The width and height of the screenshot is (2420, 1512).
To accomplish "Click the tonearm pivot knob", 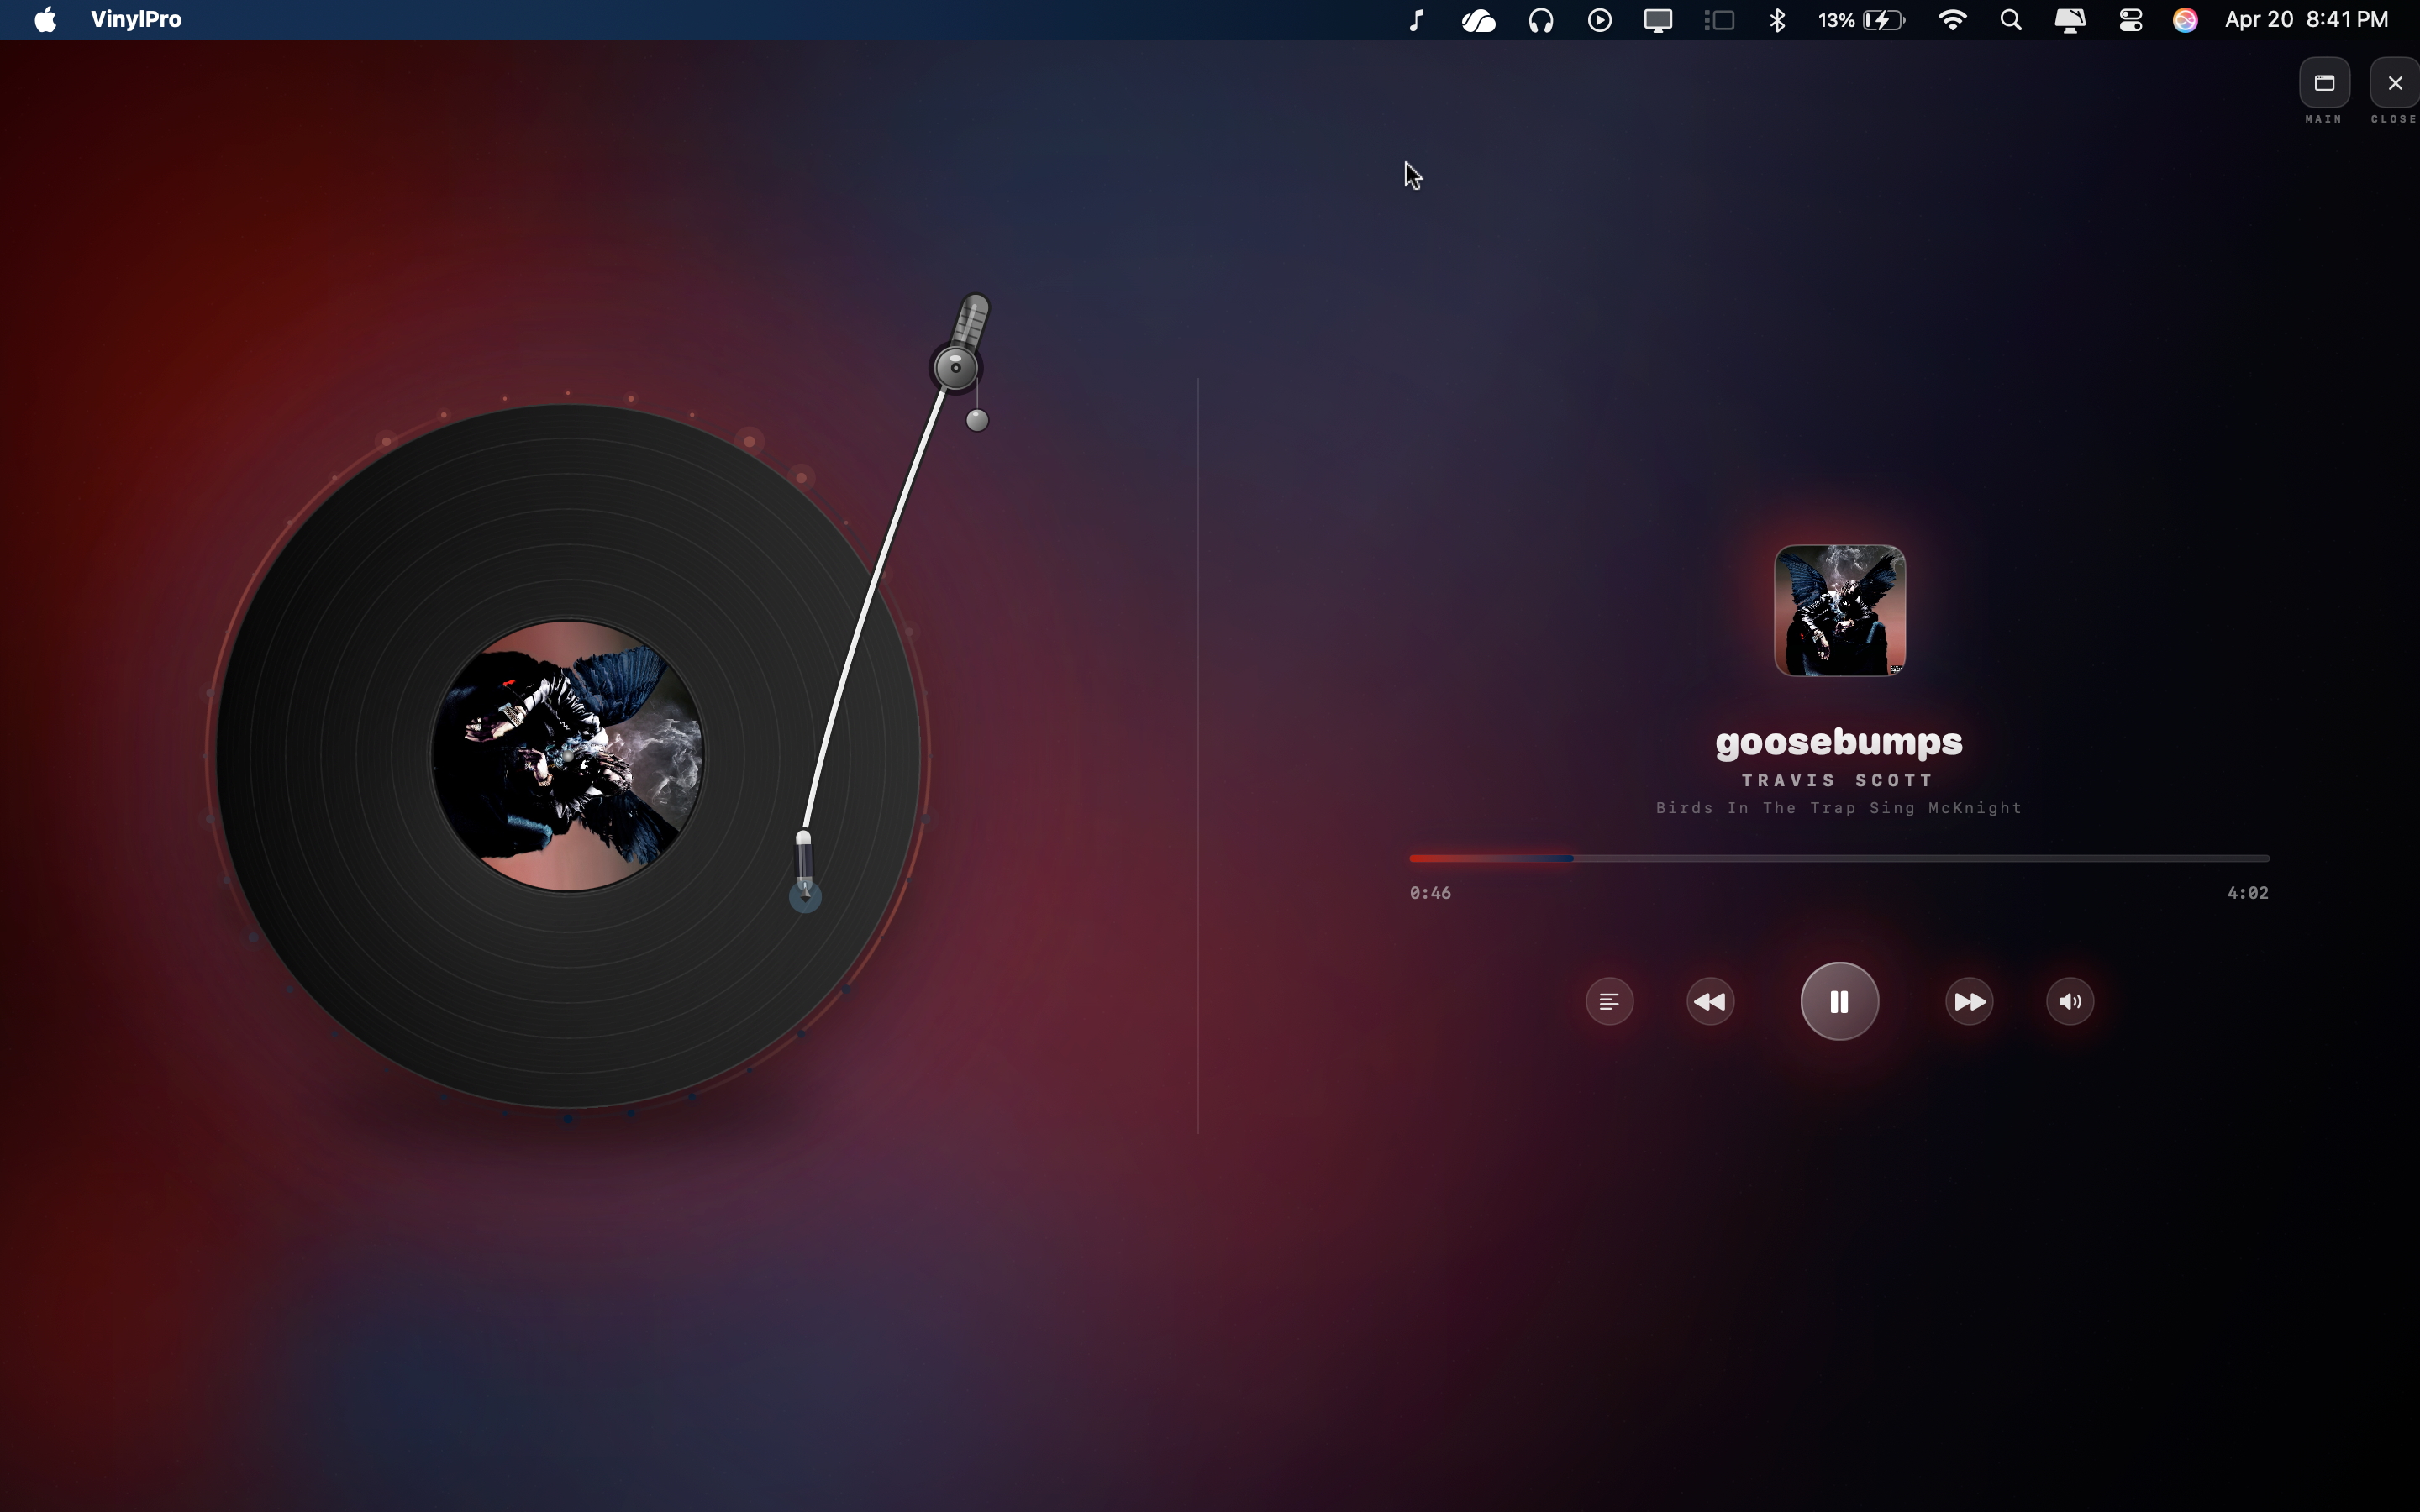I will 956,367.
